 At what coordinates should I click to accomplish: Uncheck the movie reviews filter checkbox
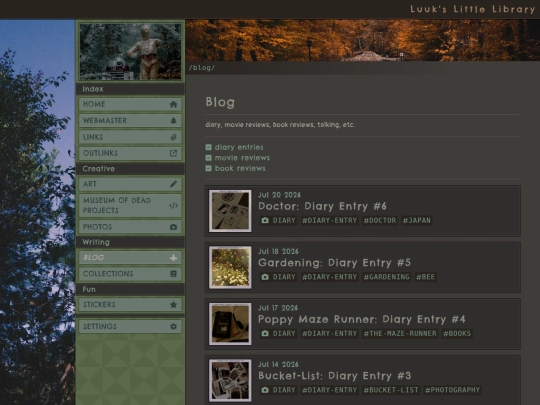coord(208,158)
